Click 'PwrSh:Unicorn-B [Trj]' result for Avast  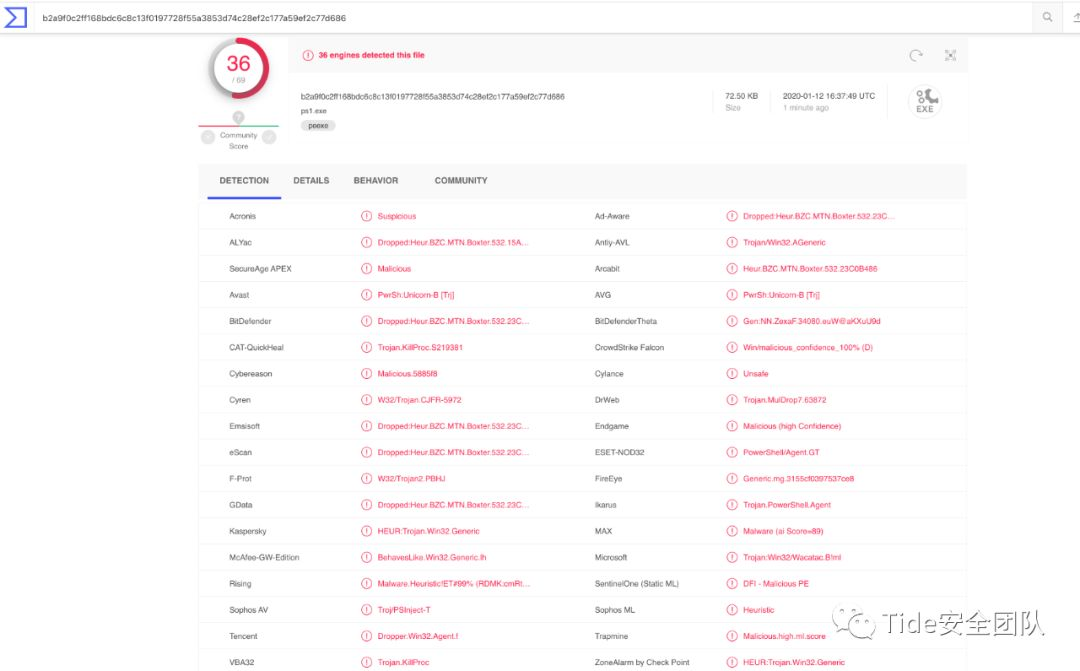(x=415, y=295)
